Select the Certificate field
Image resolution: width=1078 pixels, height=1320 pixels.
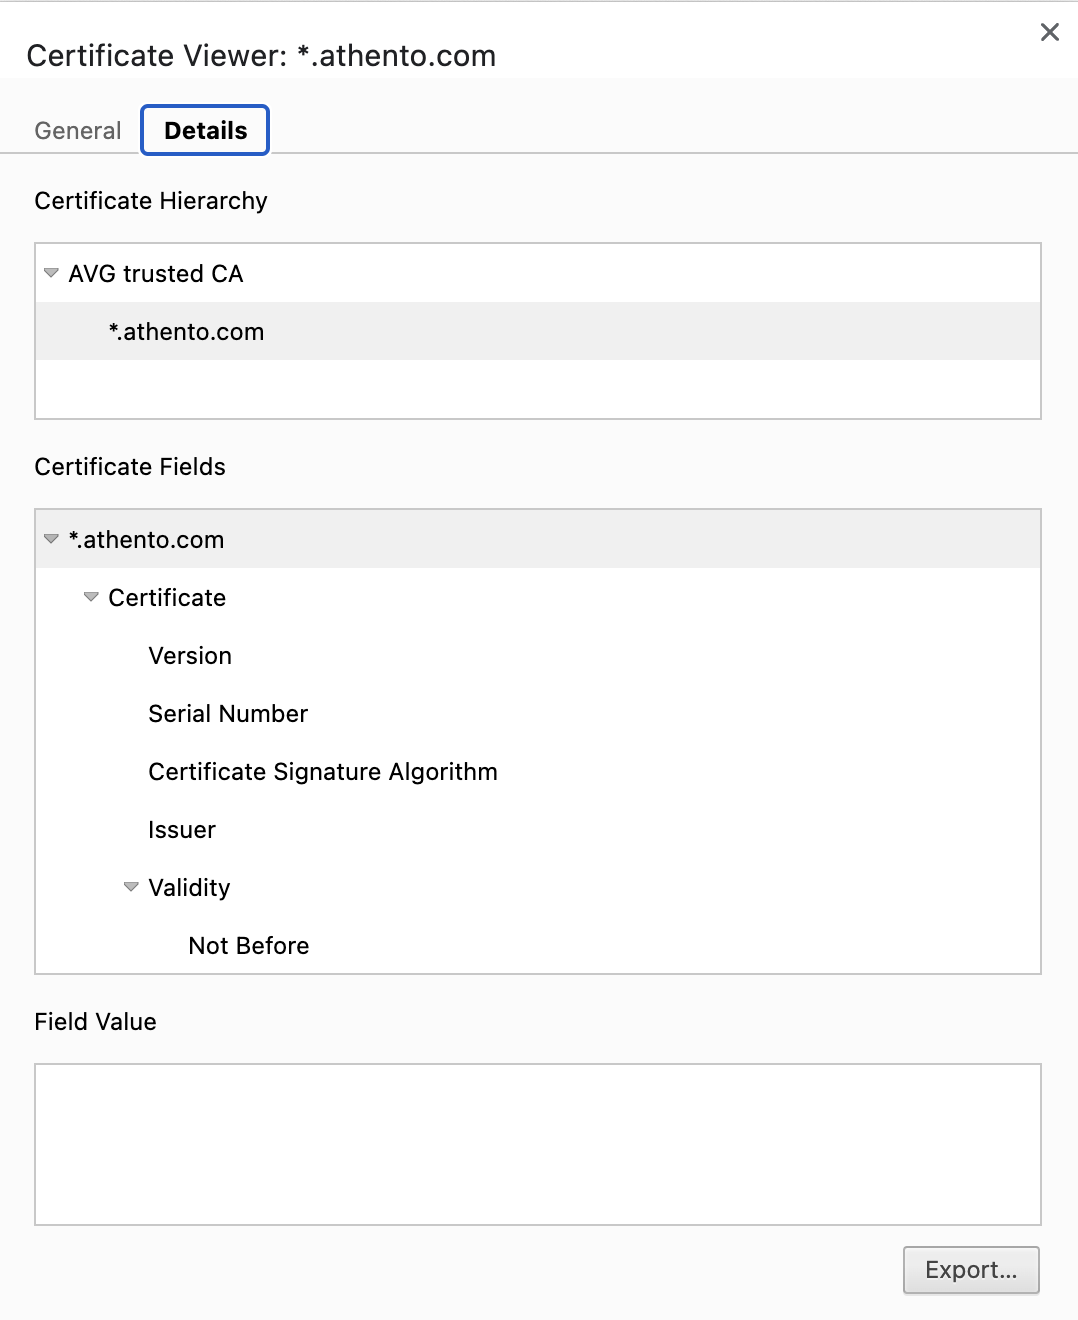[167, 598]
